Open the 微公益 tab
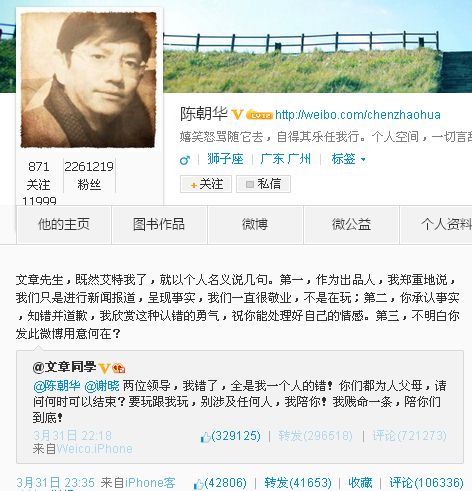472x491 pixels. click(x=351, y=224)
